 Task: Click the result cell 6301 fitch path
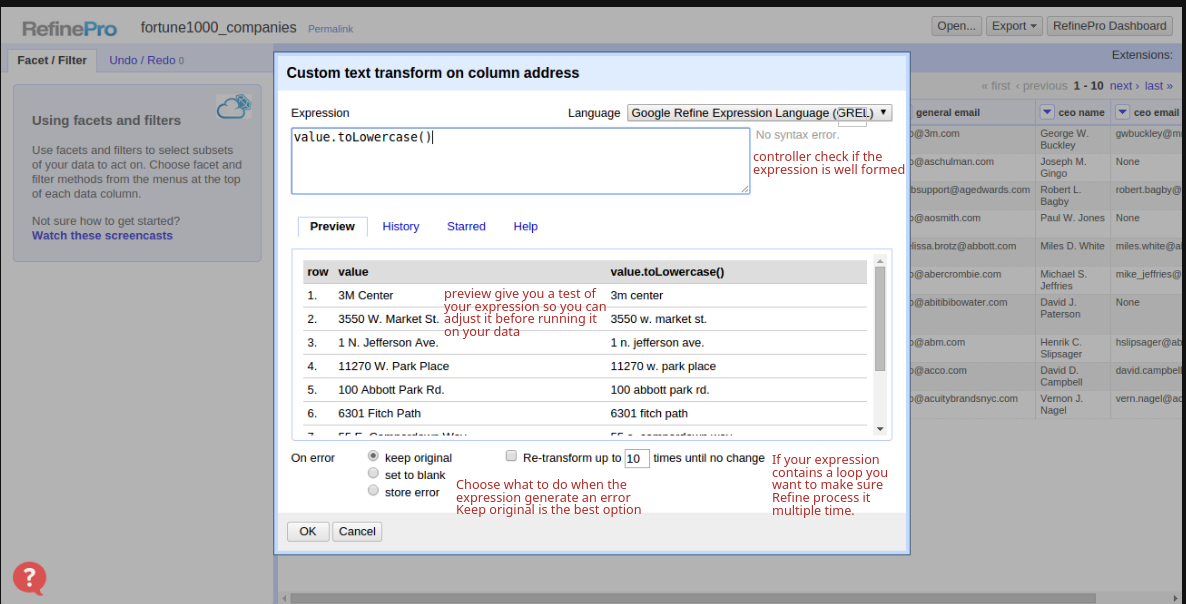tap(649, 414)
